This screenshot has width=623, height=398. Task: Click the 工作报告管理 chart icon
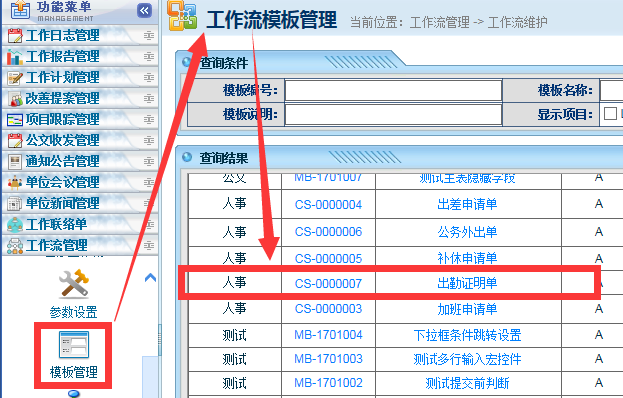(15, 56)
